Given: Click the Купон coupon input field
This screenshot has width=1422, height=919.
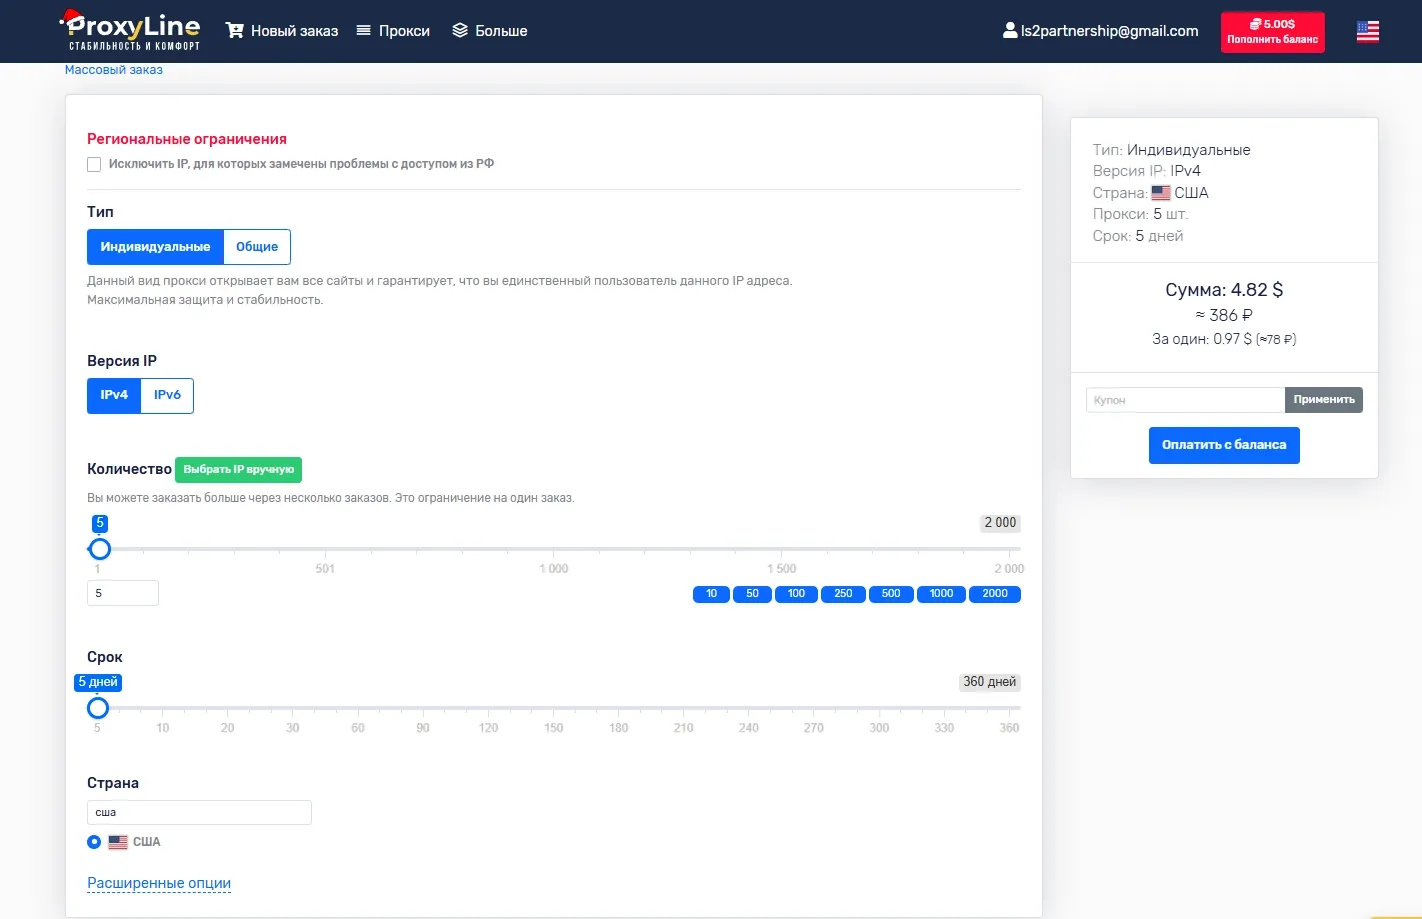Looking at the screenshot, I should (1185, 400).
